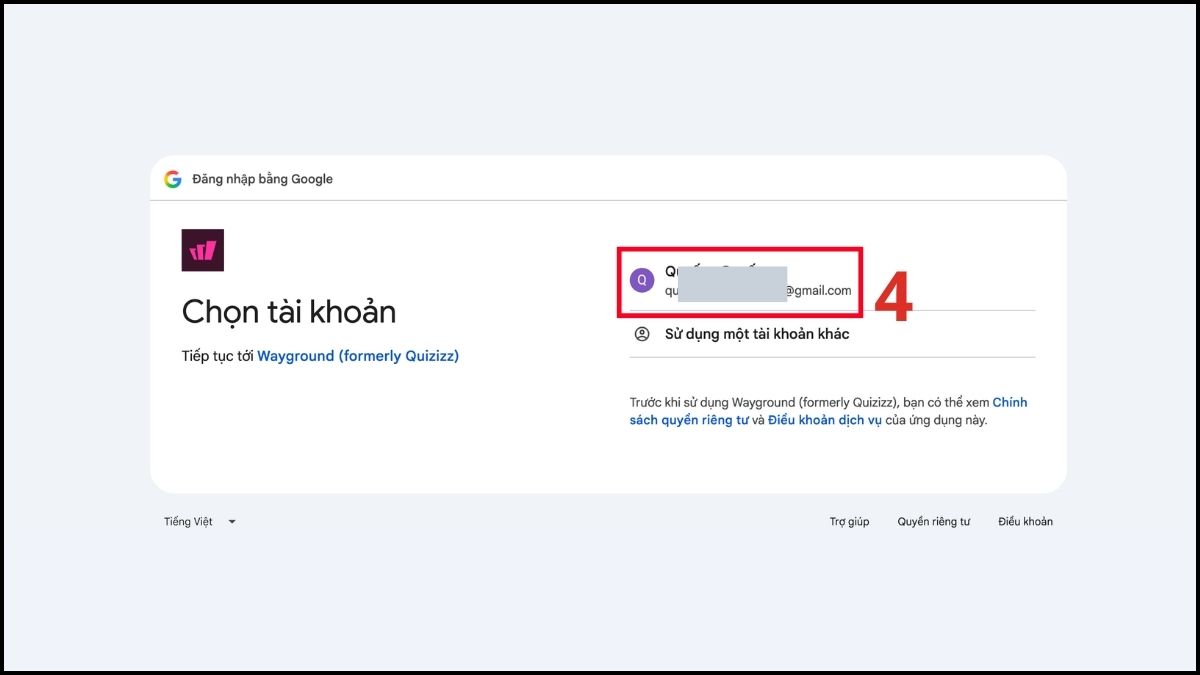Open the Wayground (formerly Quizizz) link

click(358, 356)
